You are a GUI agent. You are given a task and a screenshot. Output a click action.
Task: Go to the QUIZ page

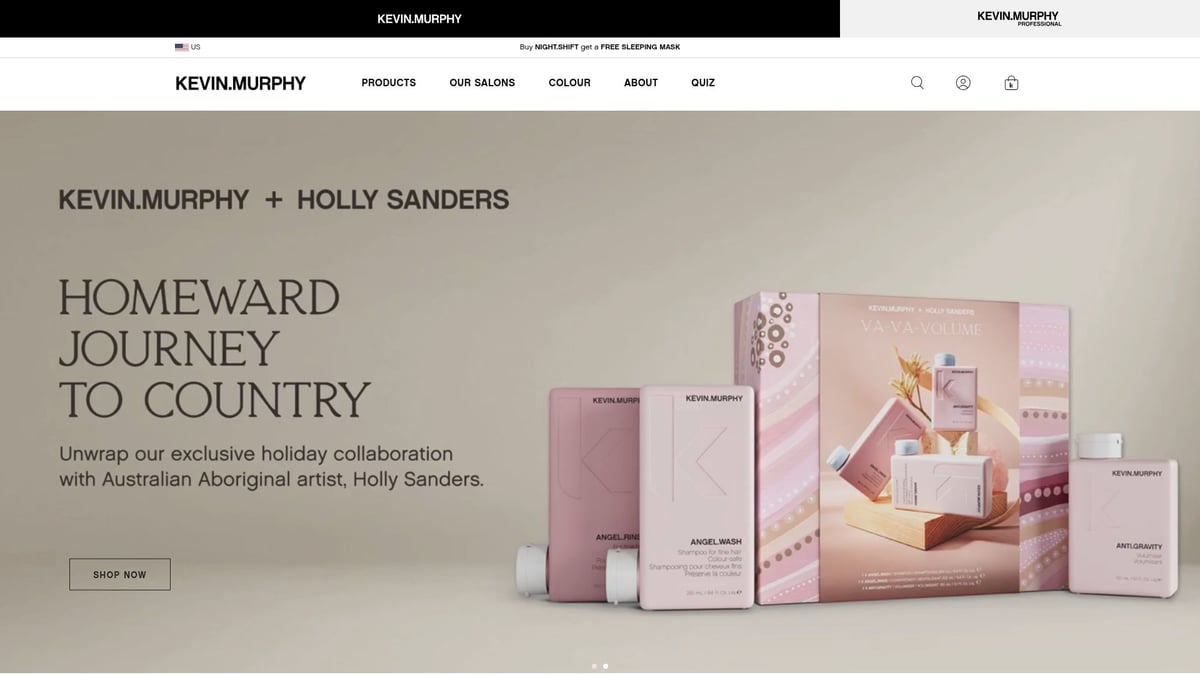pyautogui.click(x=703, y=83)
